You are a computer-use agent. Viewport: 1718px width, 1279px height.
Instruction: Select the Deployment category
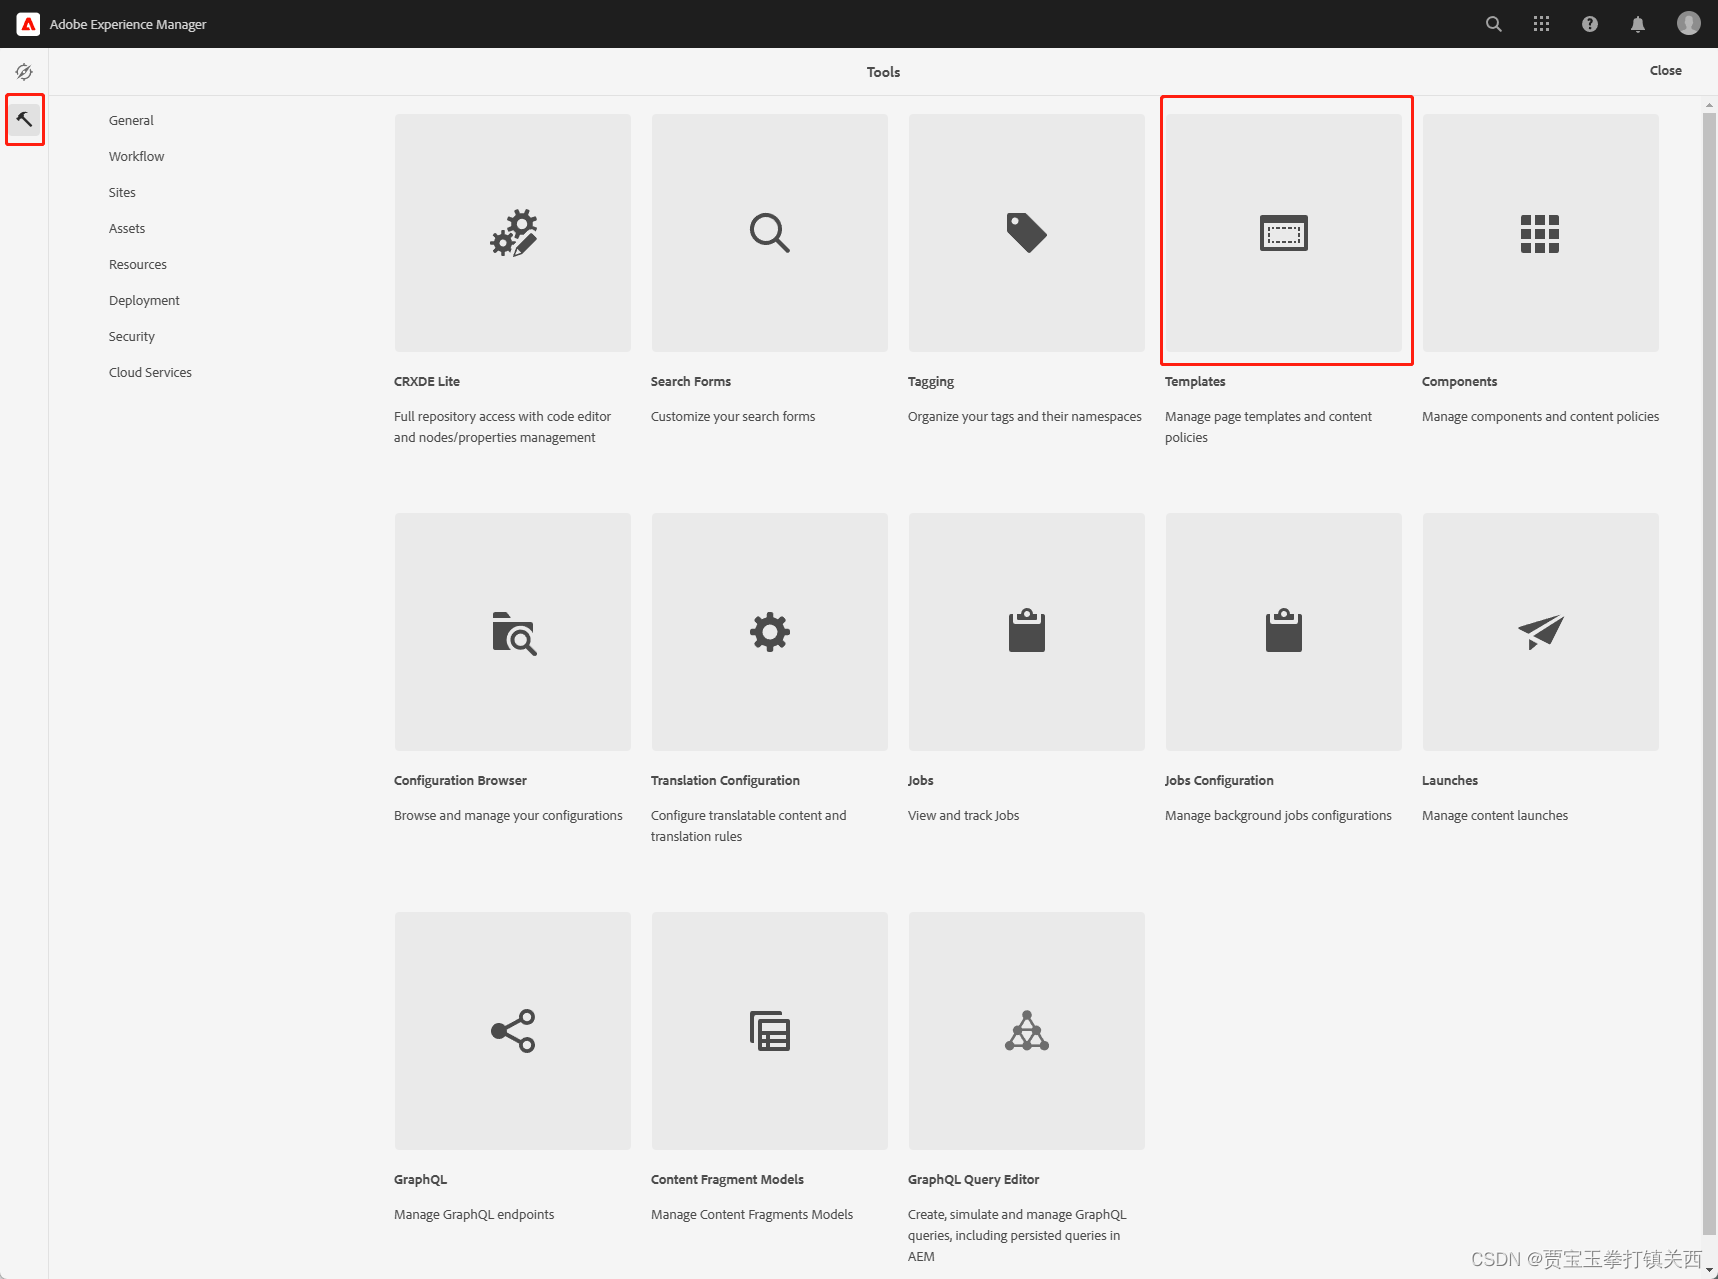(x=144, y=300)
